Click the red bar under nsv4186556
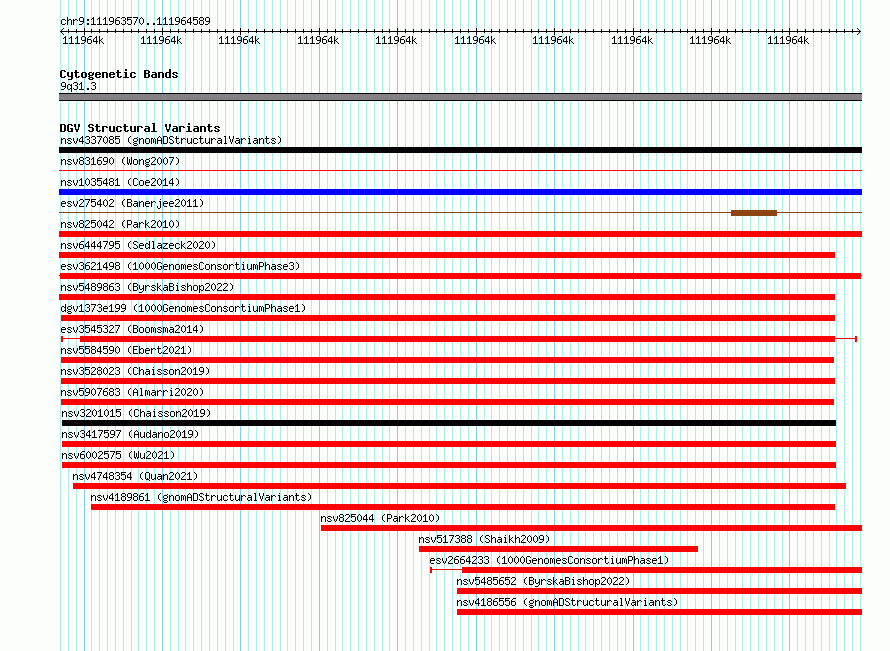This screenshot has height=651, width=890. [x=660, y=612]
